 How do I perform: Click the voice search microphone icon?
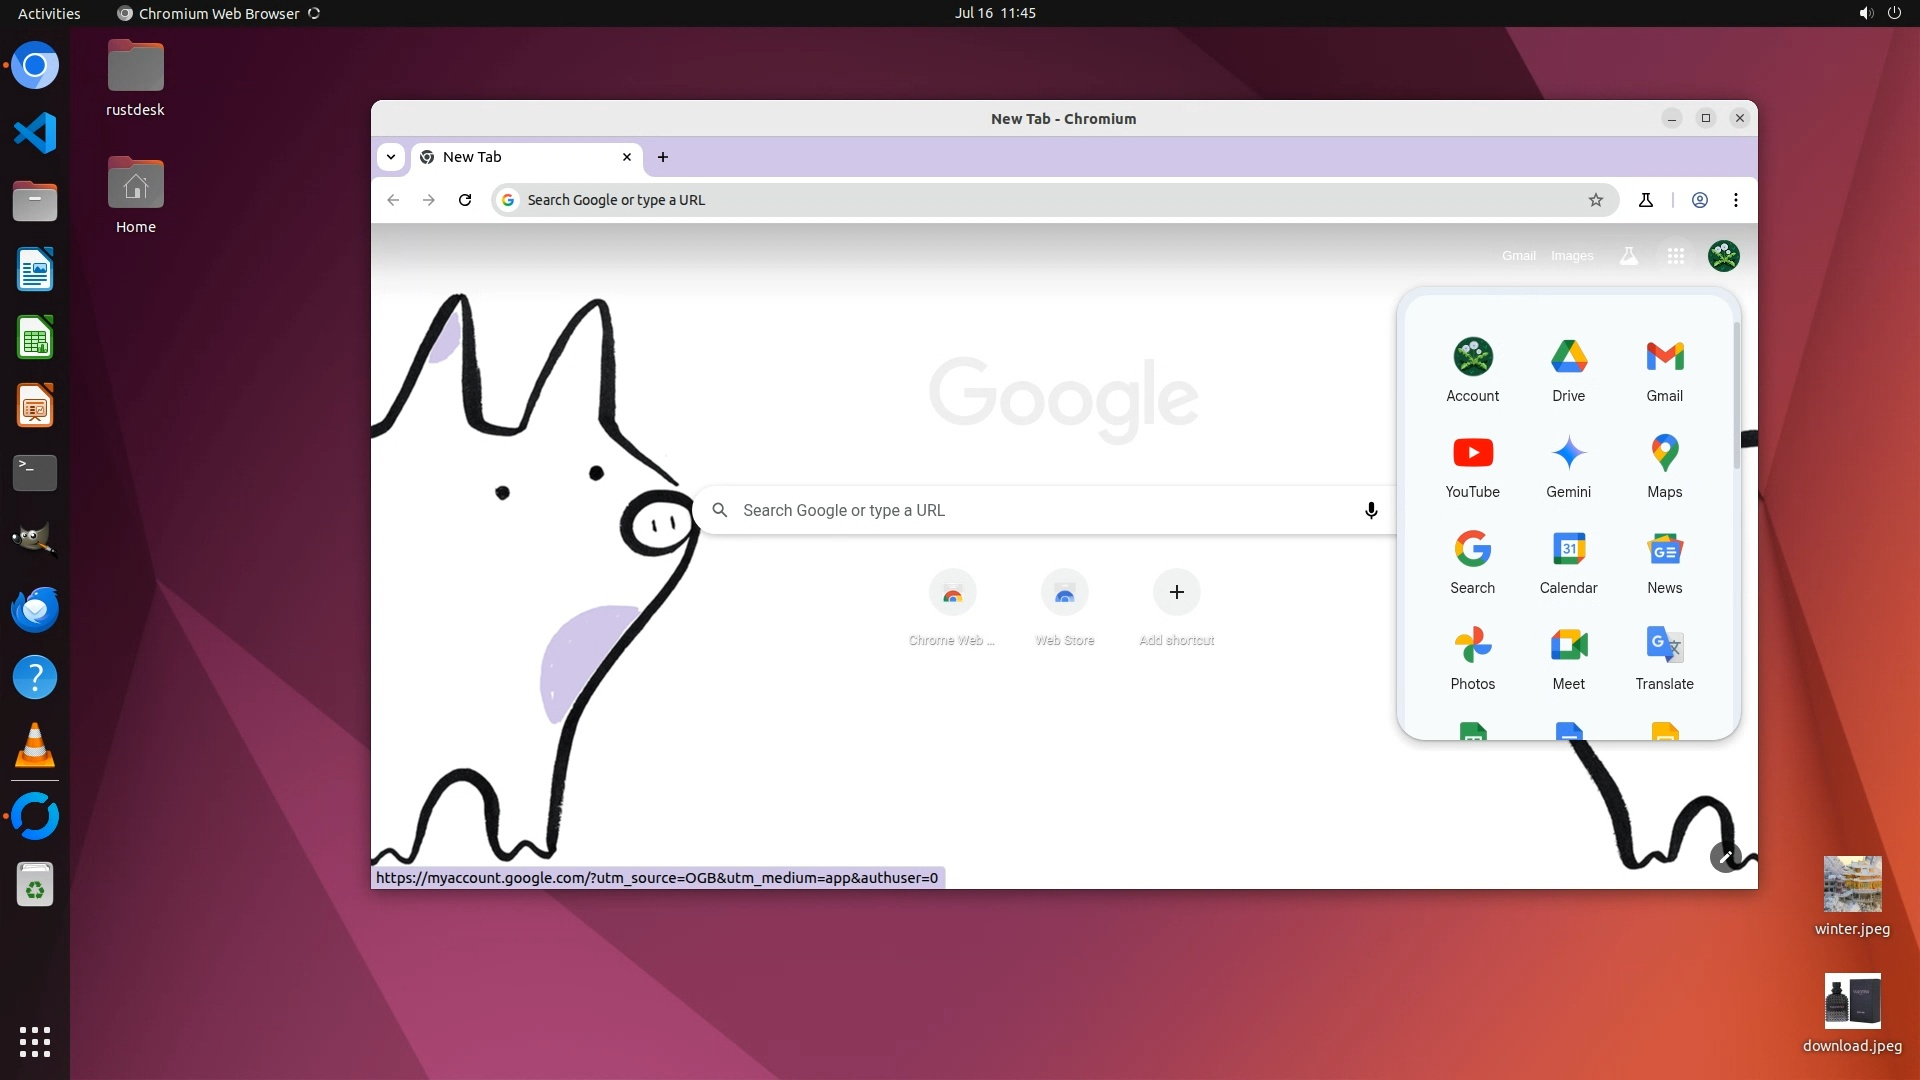pyautogui.click(x=1371, y=510)
